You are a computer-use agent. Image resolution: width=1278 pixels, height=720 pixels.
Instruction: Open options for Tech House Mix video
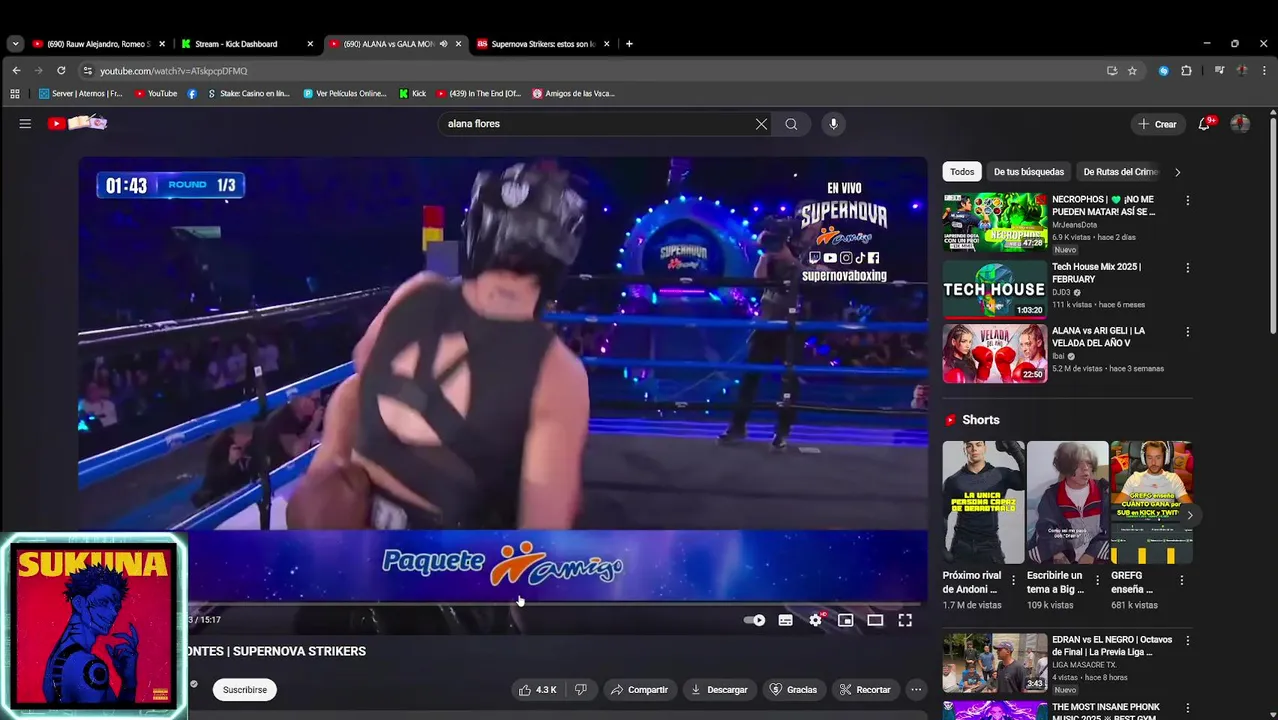[x=1188, y=268]
